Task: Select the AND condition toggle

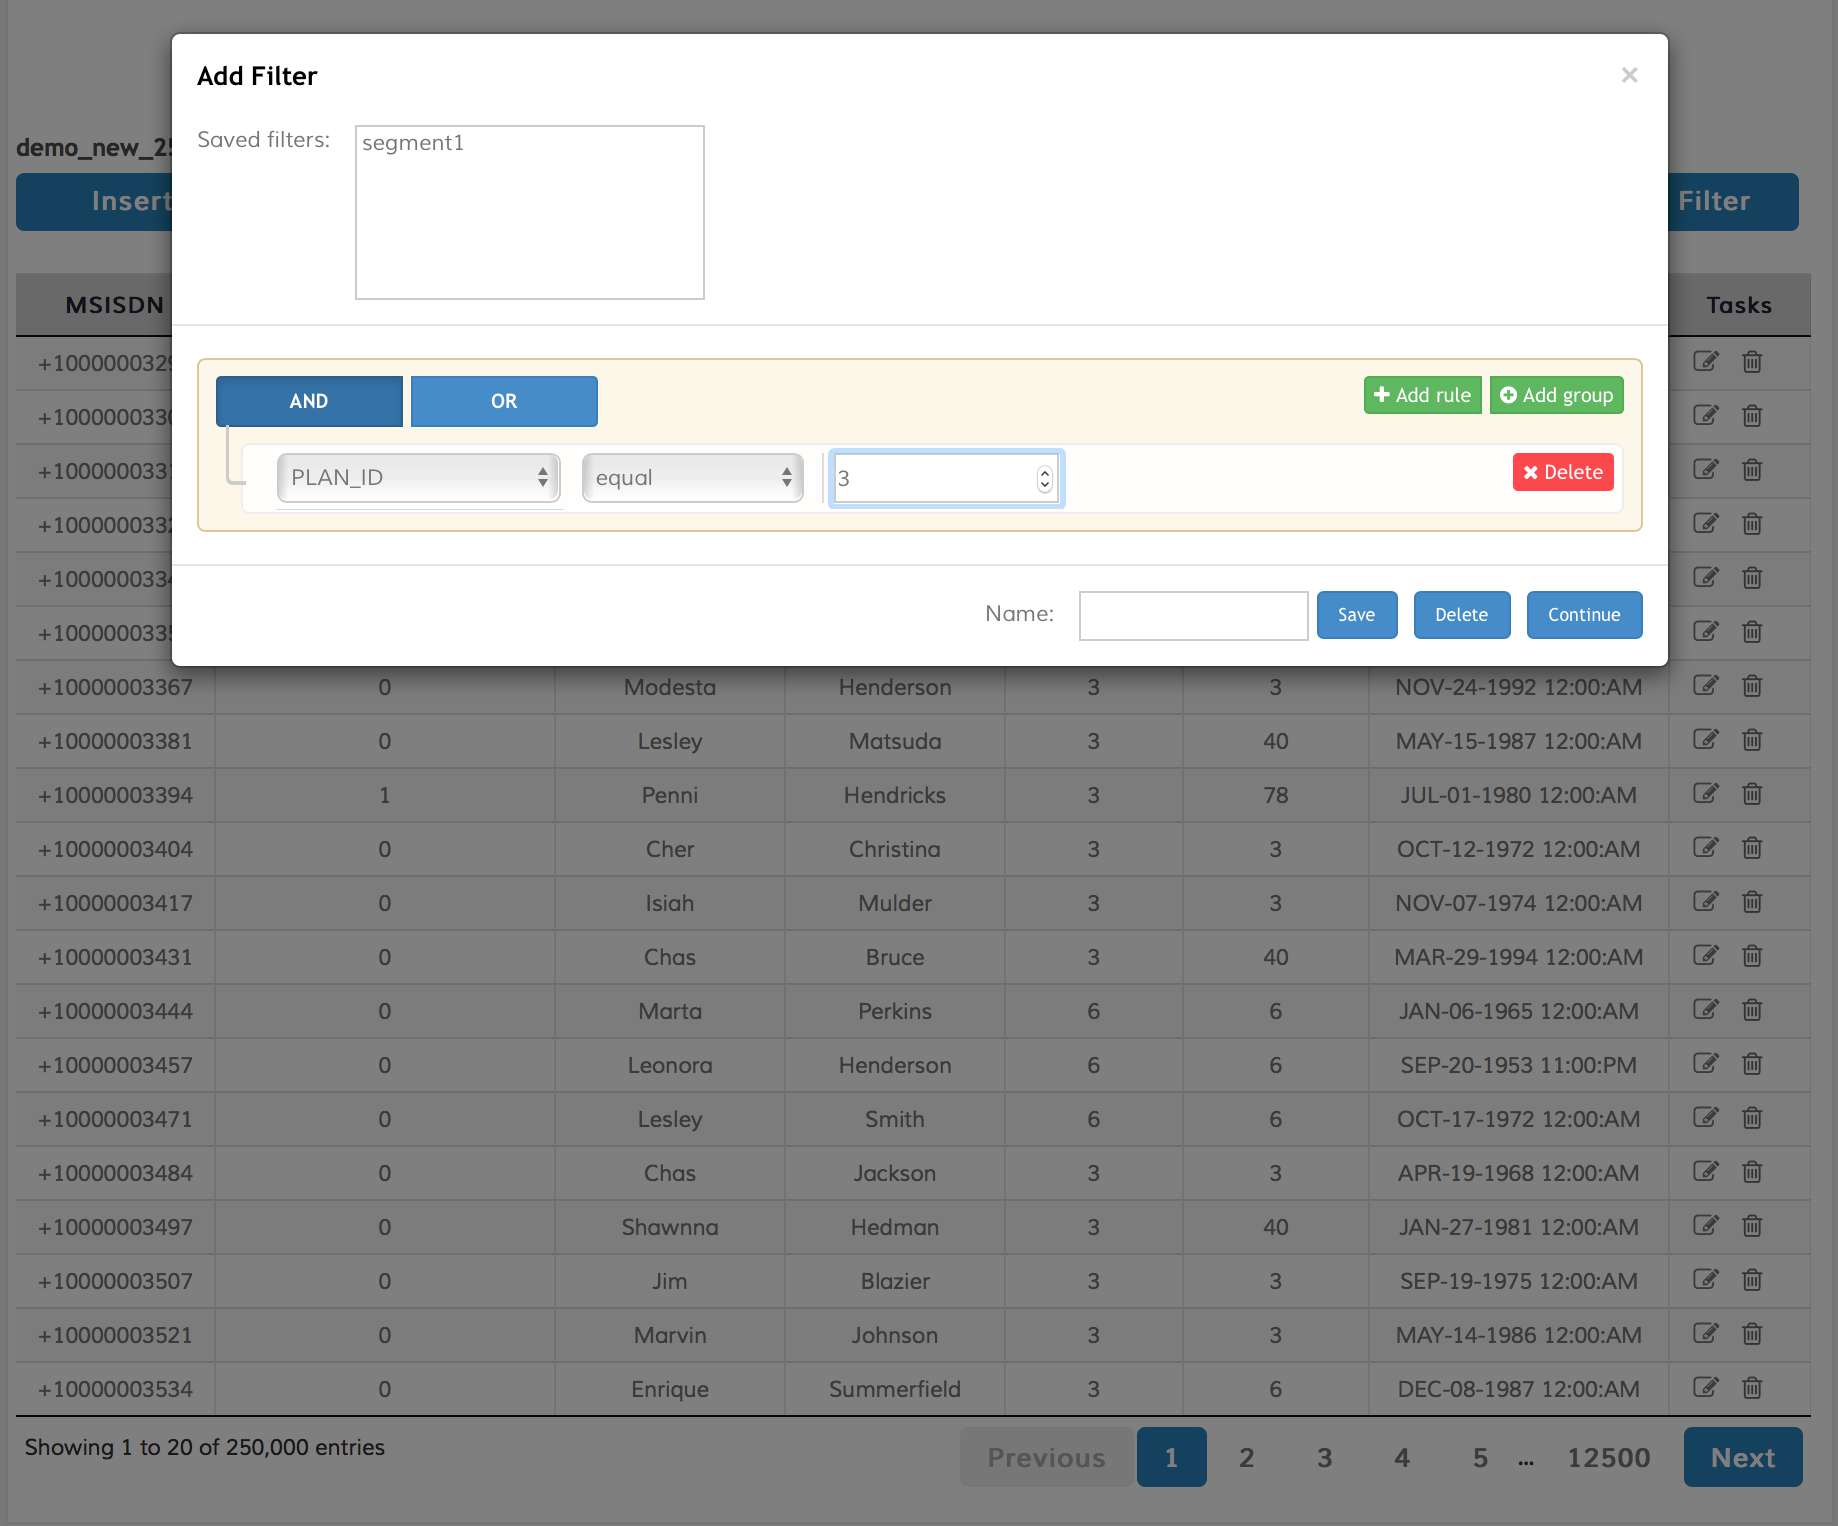Action: [x=309, y=401]
